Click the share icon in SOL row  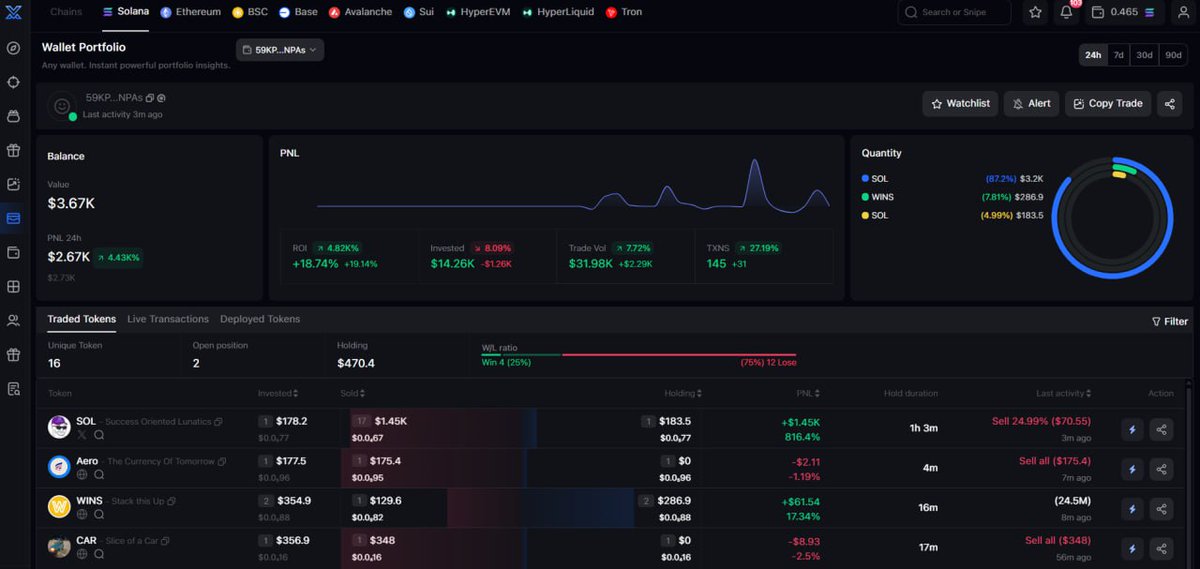(x=1162, y=429)
